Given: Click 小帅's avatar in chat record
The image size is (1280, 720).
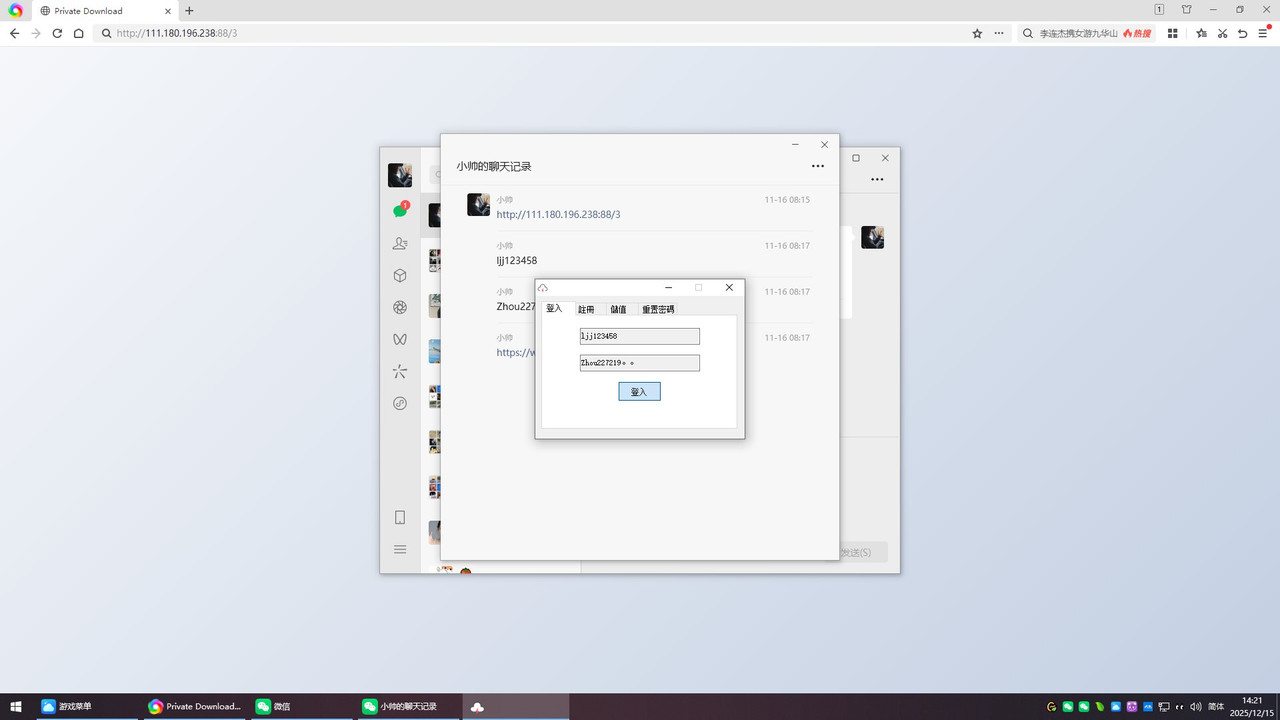Looking at the screenshot, I should point(478,204).
